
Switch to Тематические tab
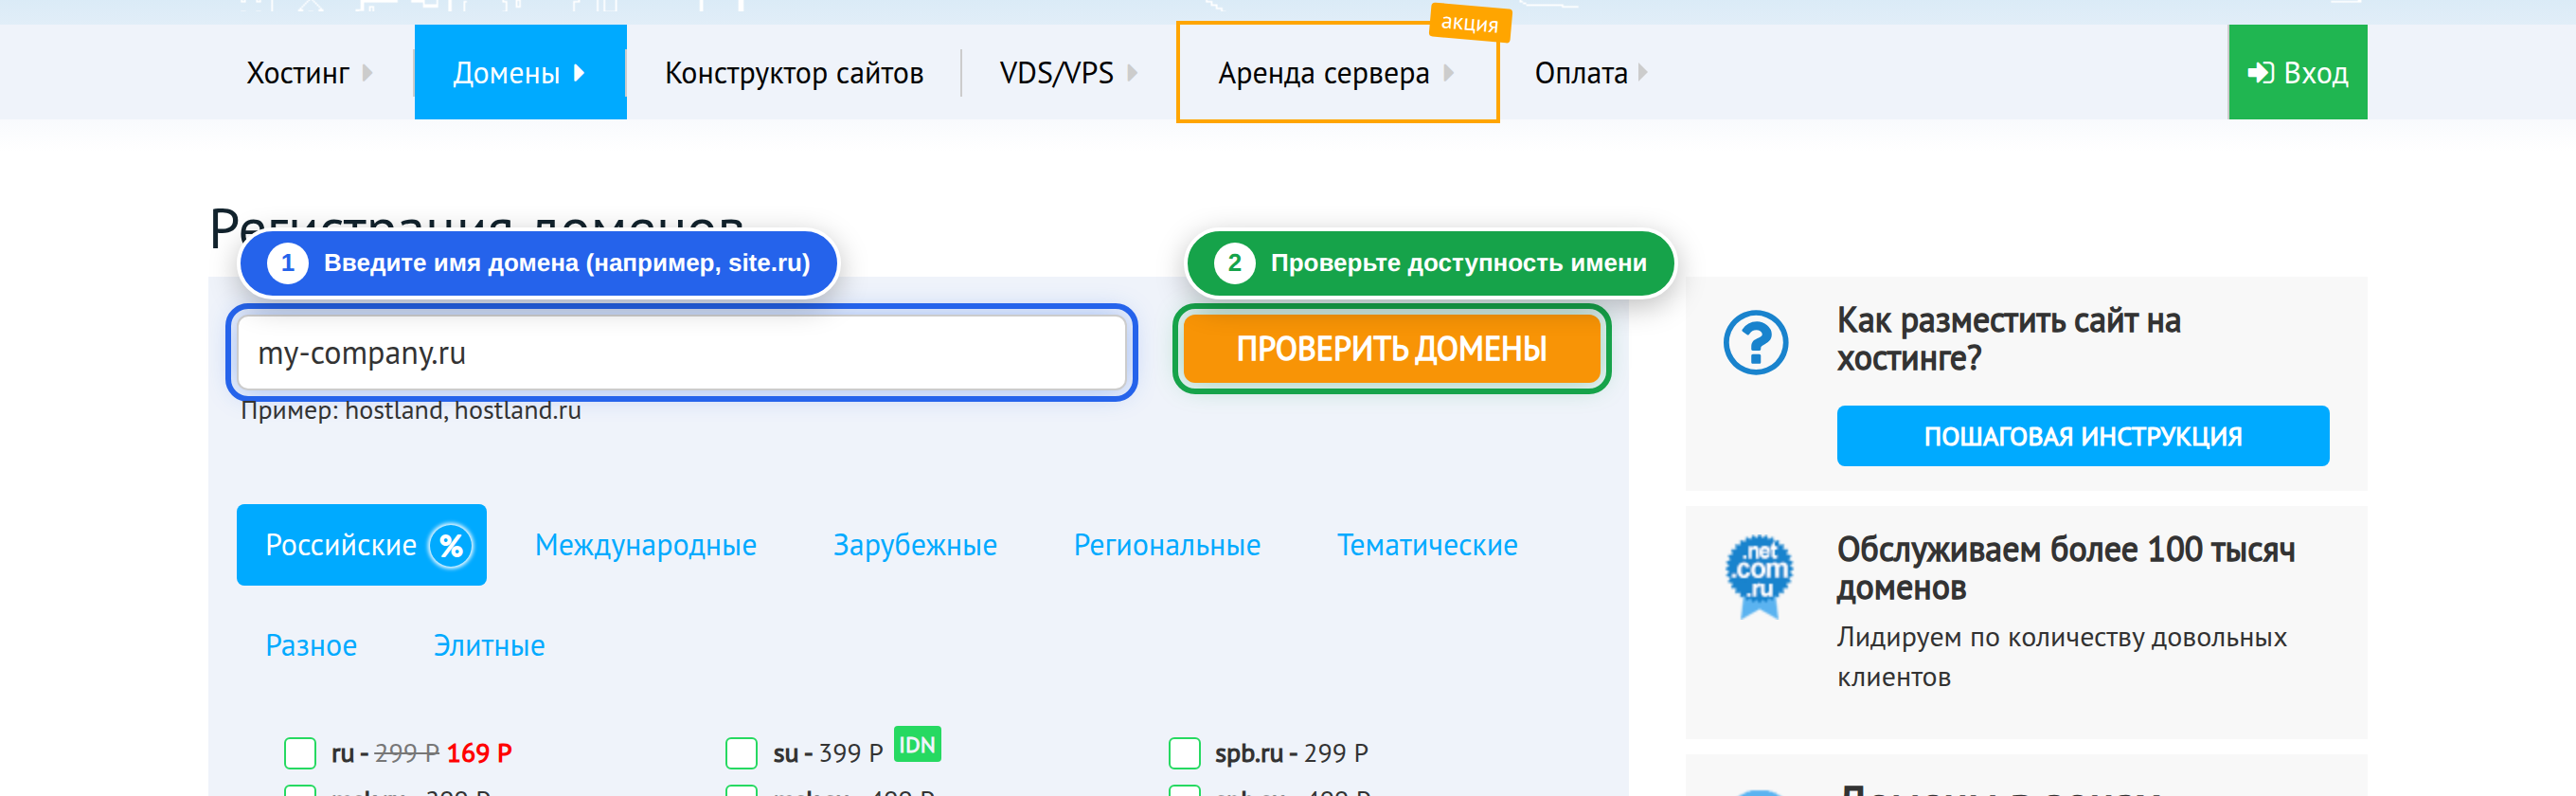pyautogui.click(x=1427, y=545)
